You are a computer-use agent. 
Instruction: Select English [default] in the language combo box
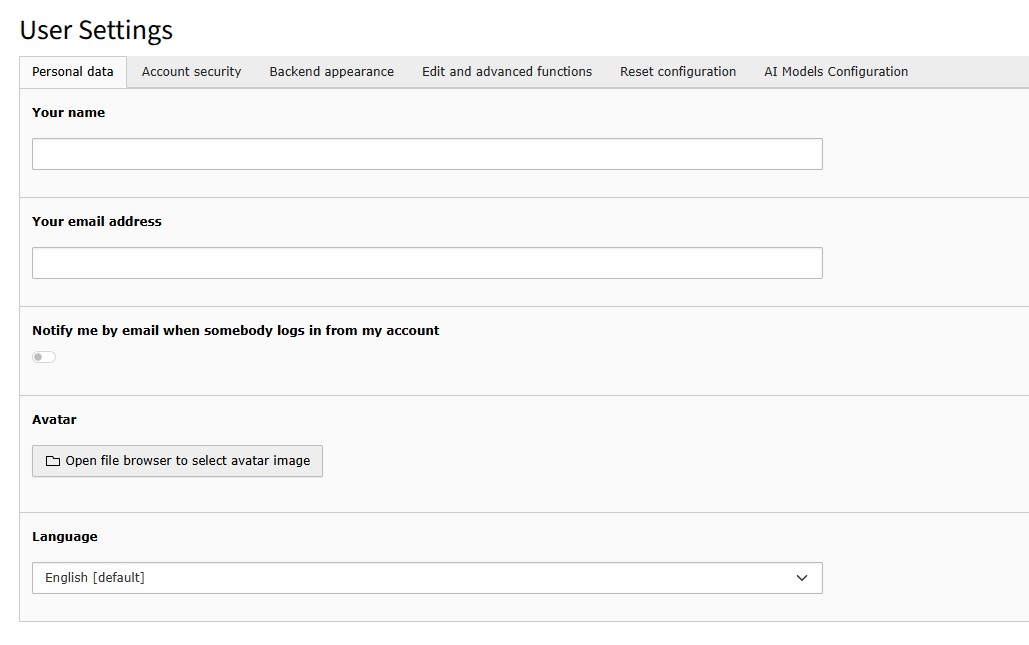pos(427,578)
